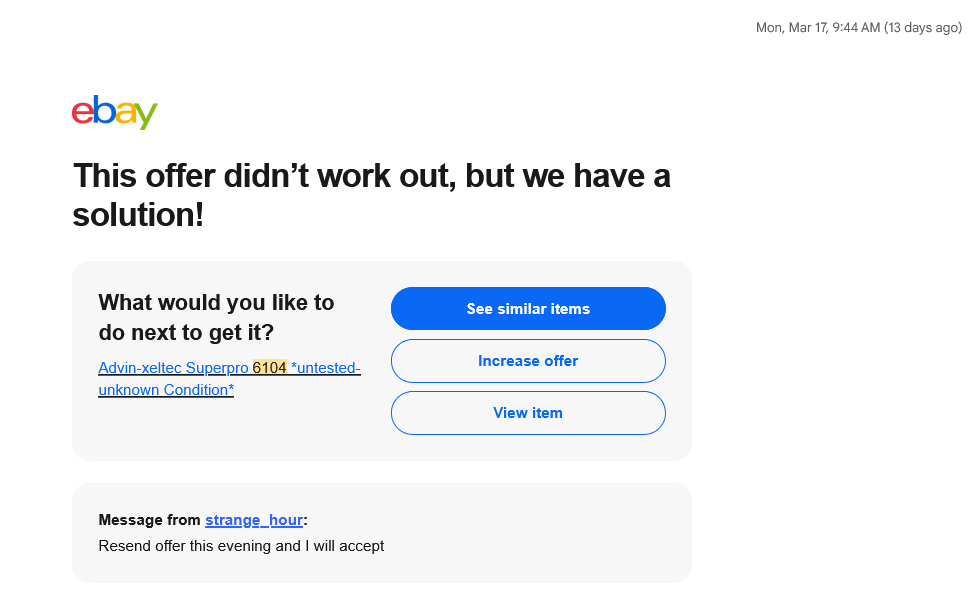This screenshot has width=979, height=596.
Task: Click the 'I will accept' message ending
Action: tap(345, 545)
